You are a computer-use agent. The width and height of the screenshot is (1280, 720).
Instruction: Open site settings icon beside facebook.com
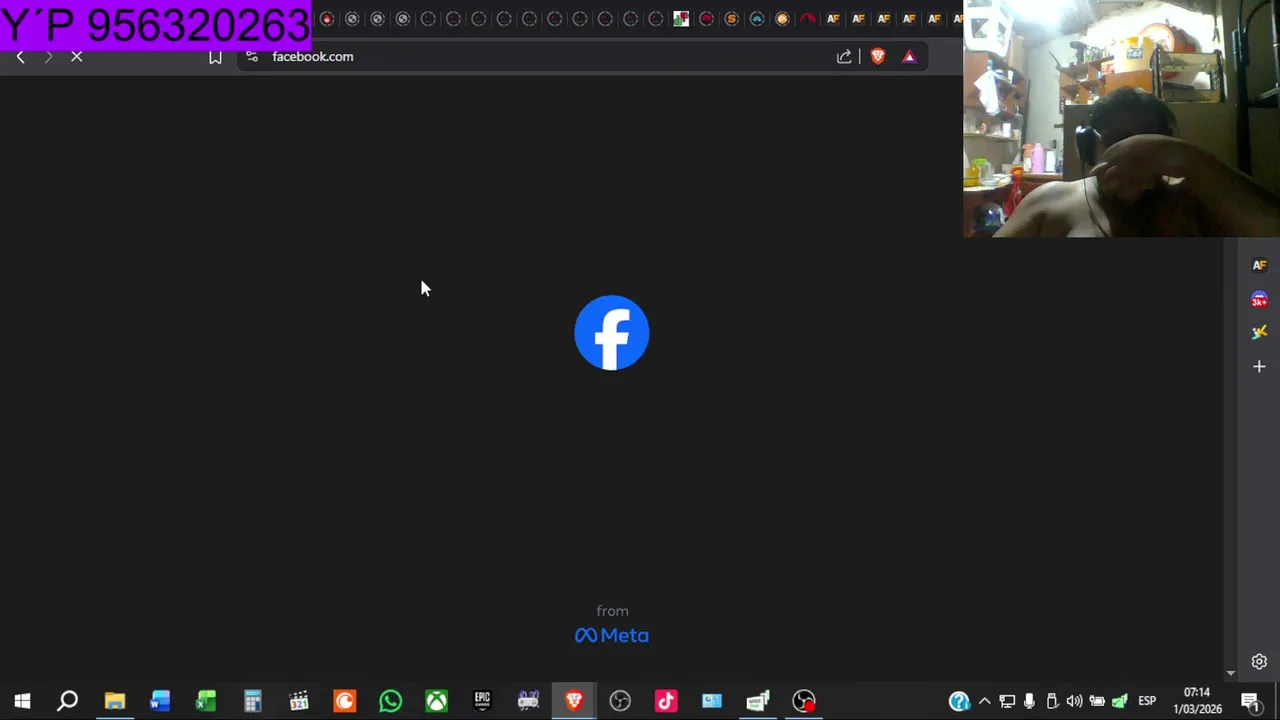tap(252, 57)
